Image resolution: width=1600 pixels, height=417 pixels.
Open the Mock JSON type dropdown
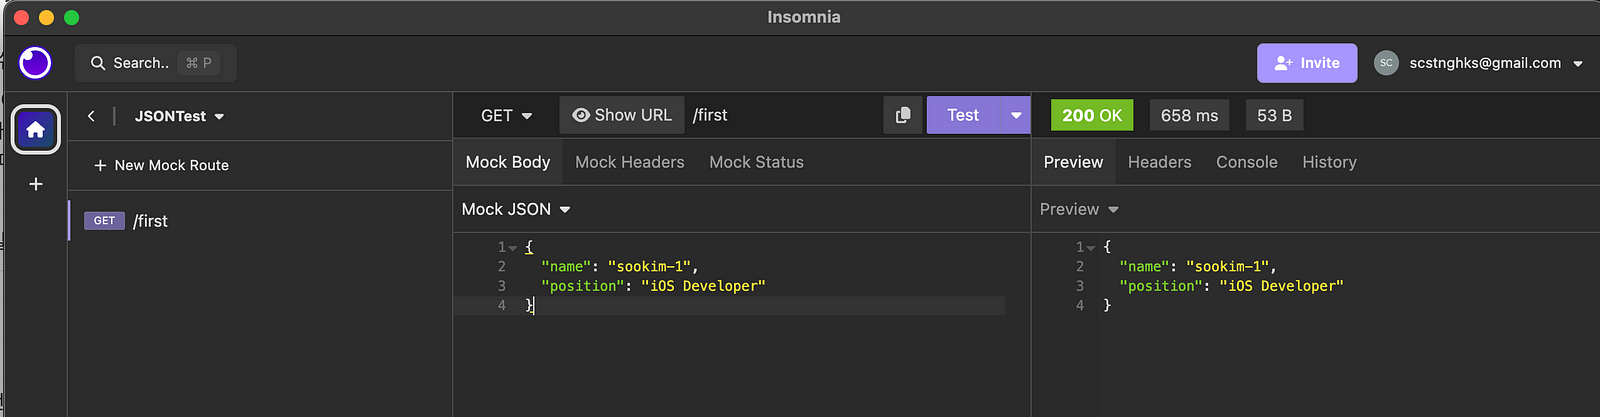click(x=515, y=209)
